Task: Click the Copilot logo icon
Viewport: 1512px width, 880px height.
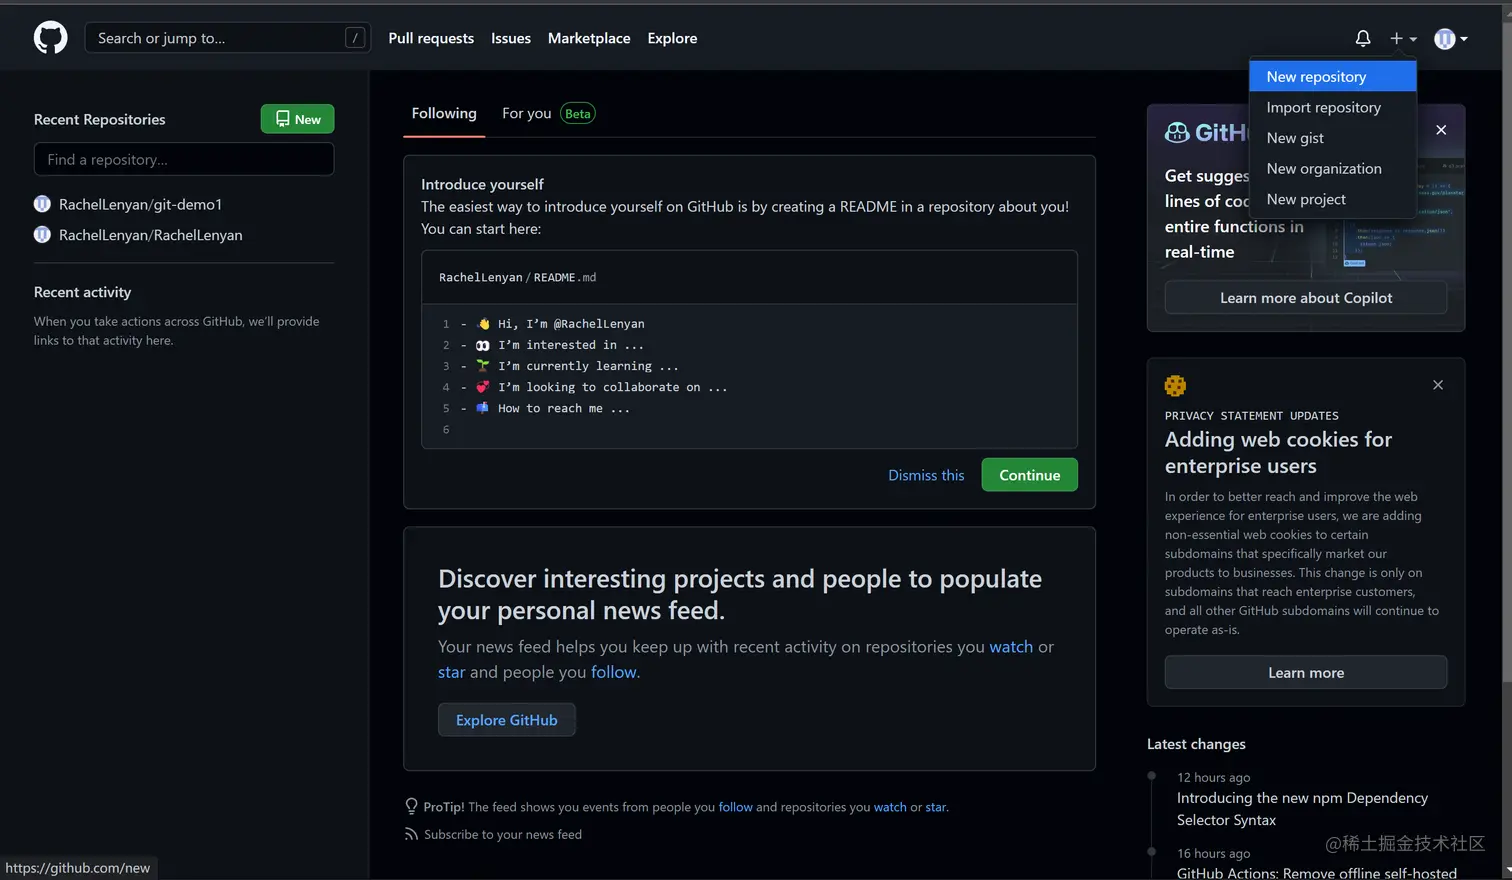Action: point(1177,132)
